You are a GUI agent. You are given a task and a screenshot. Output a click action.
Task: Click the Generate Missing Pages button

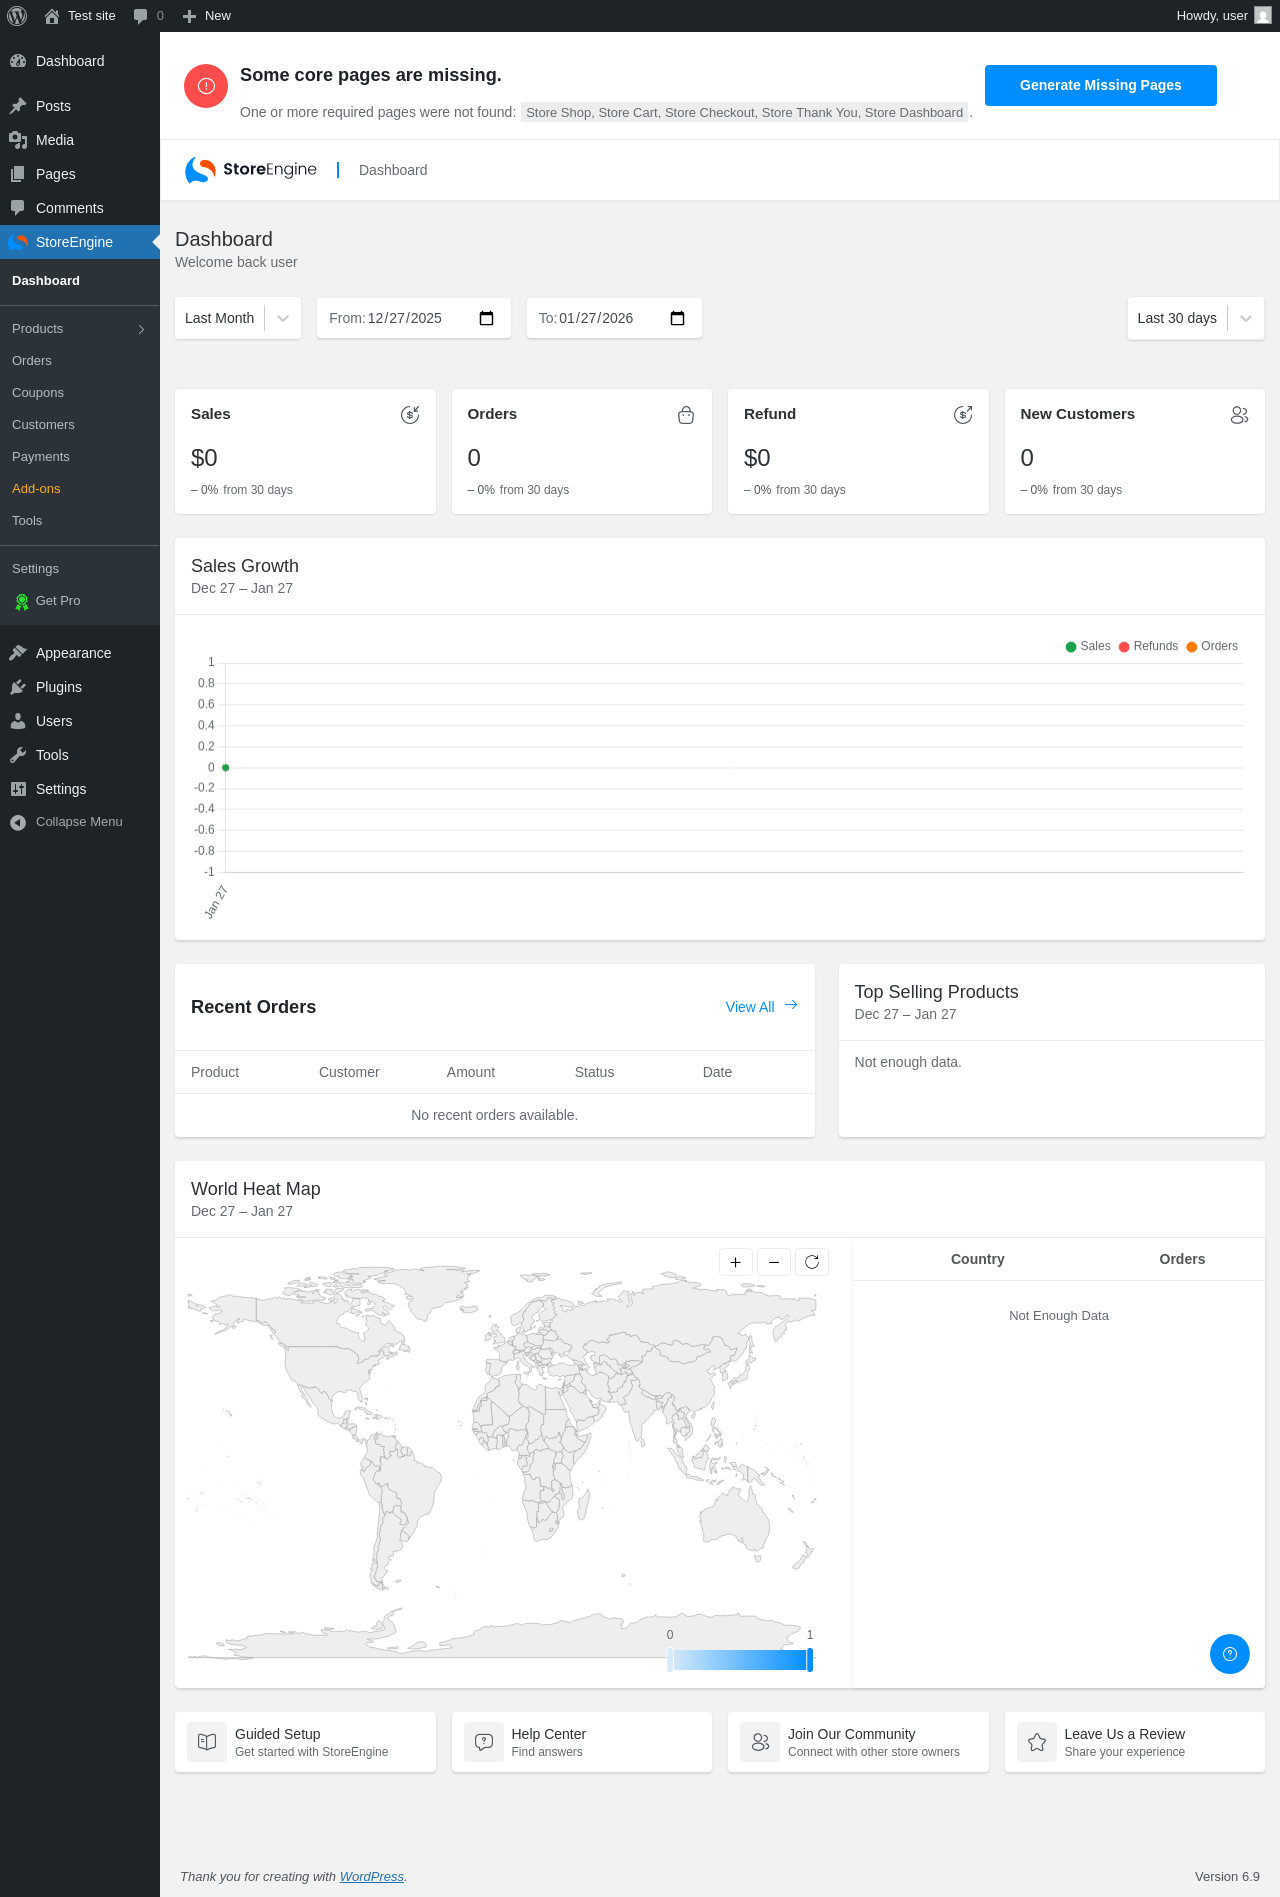[1101, 85]
